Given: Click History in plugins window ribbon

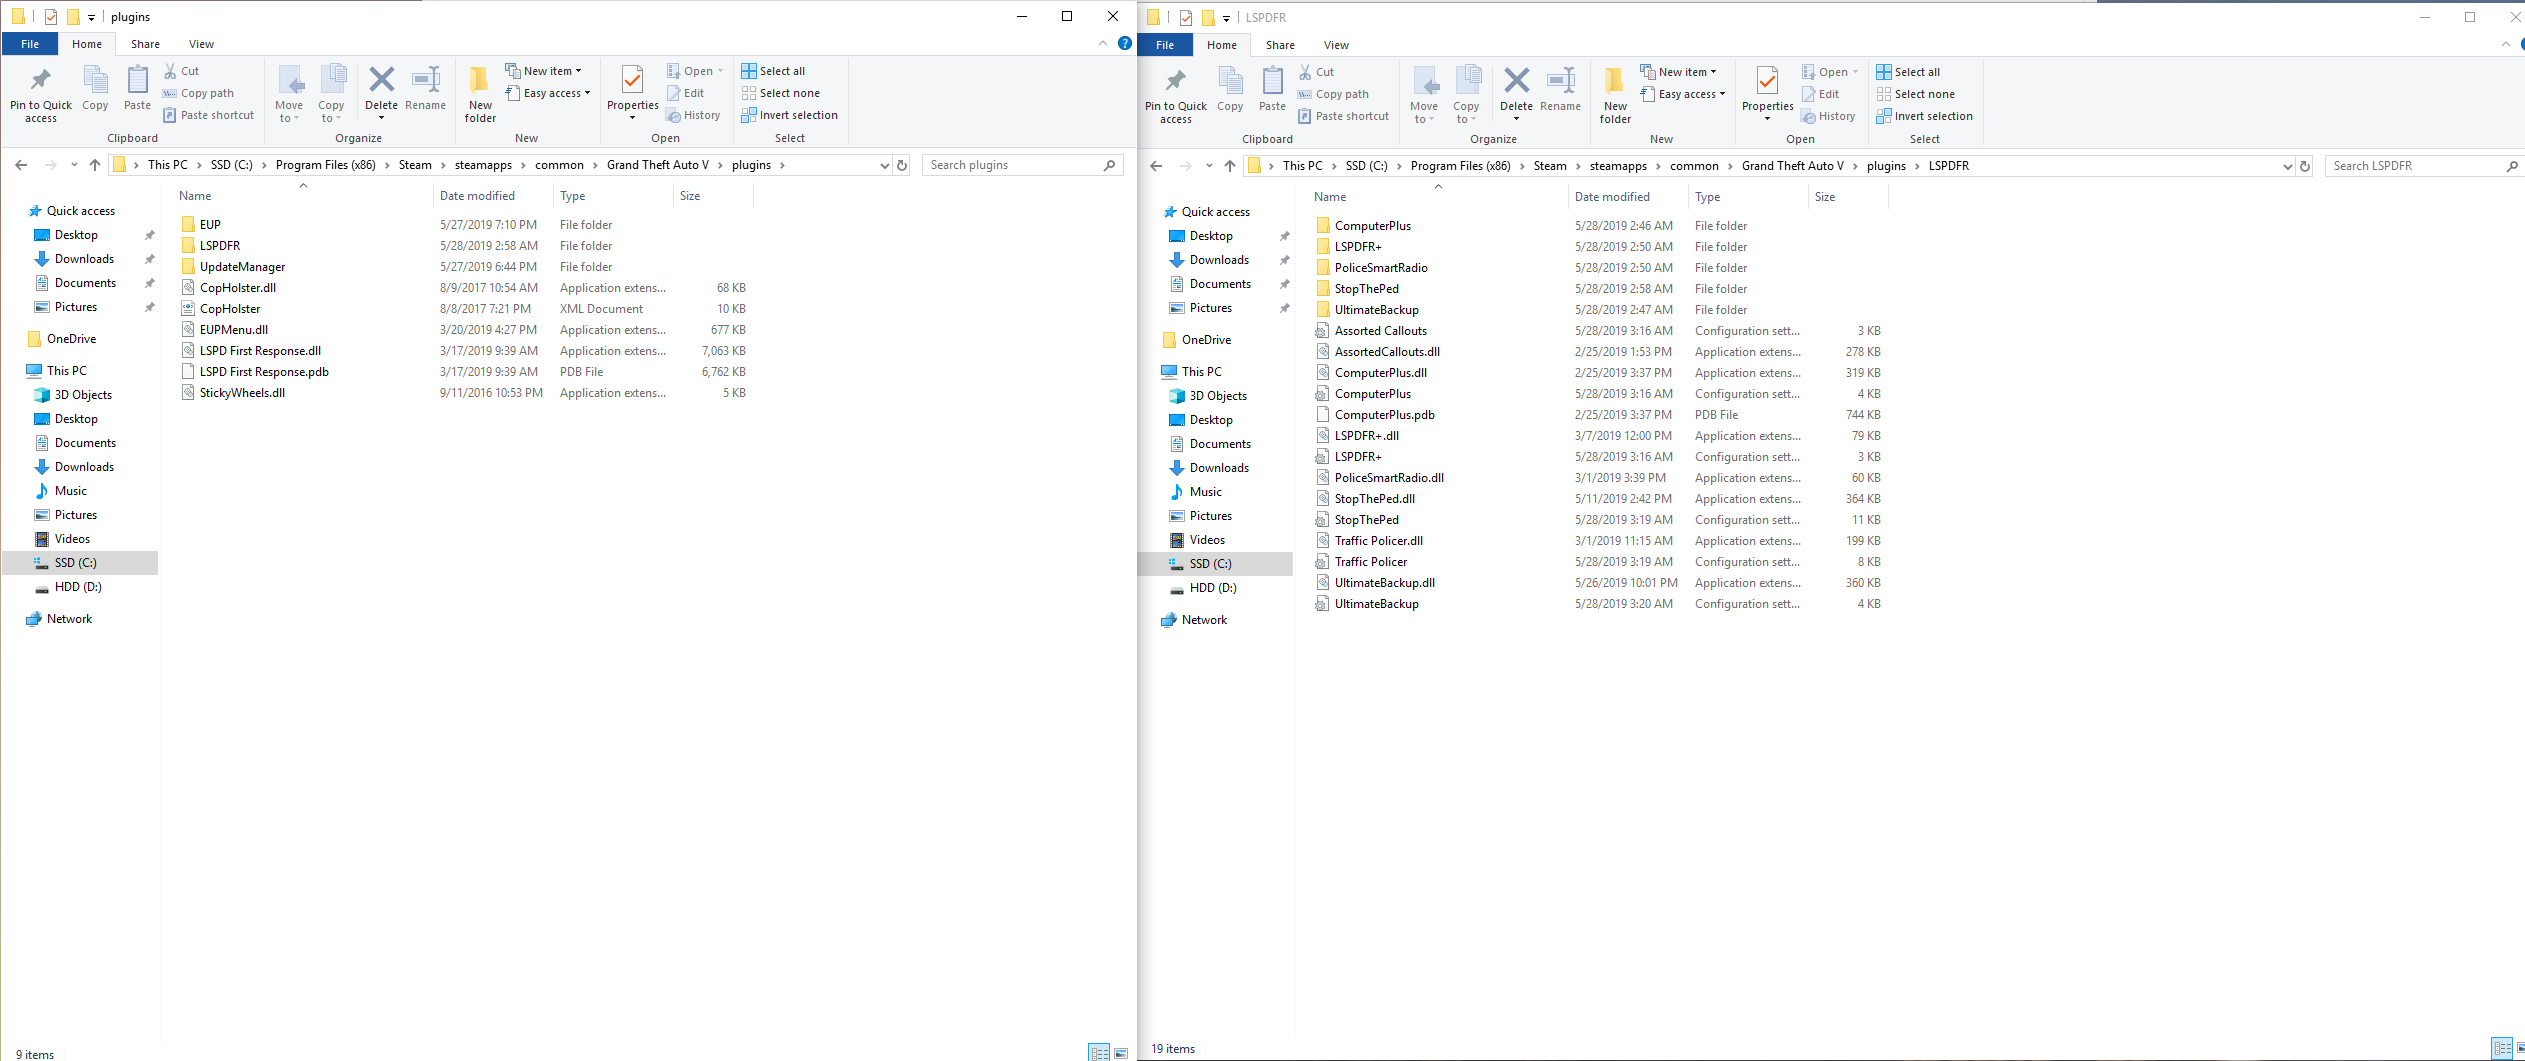Looking at the screenshot, I should (693, 115).
